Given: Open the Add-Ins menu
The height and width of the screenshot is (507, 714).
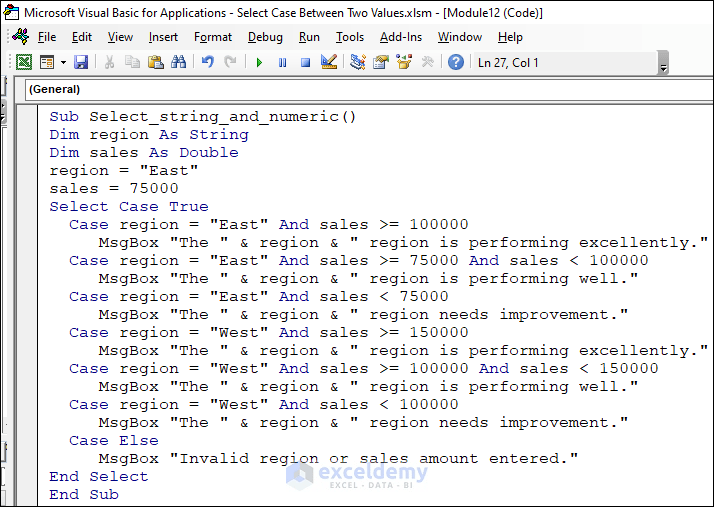Looking at the screenshot, I should tap(401, 37).
